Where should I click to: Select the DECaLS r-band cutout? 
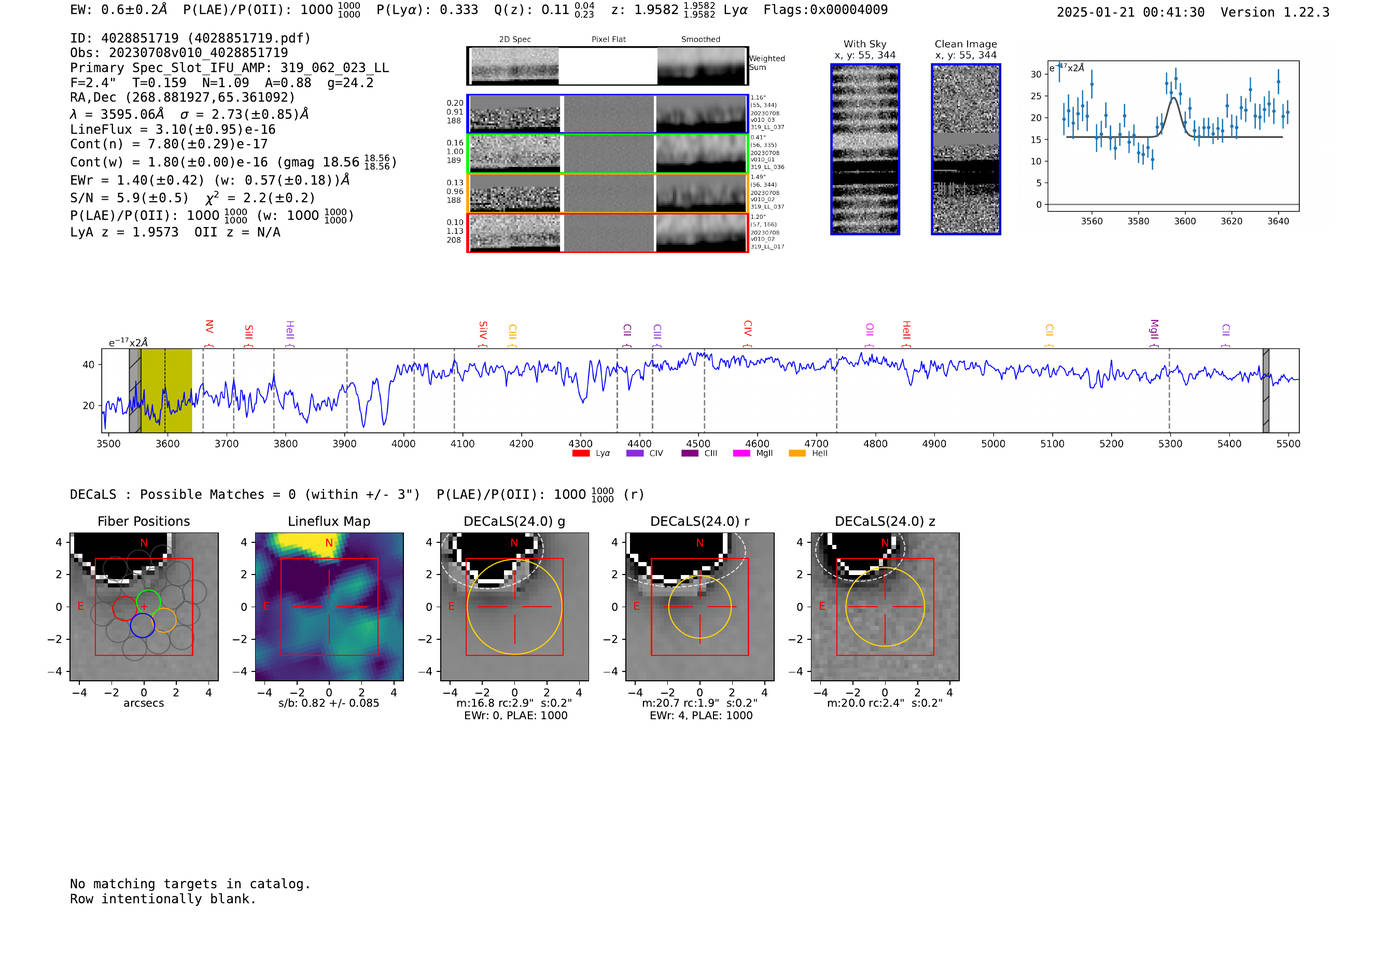(x=700, y=607)
